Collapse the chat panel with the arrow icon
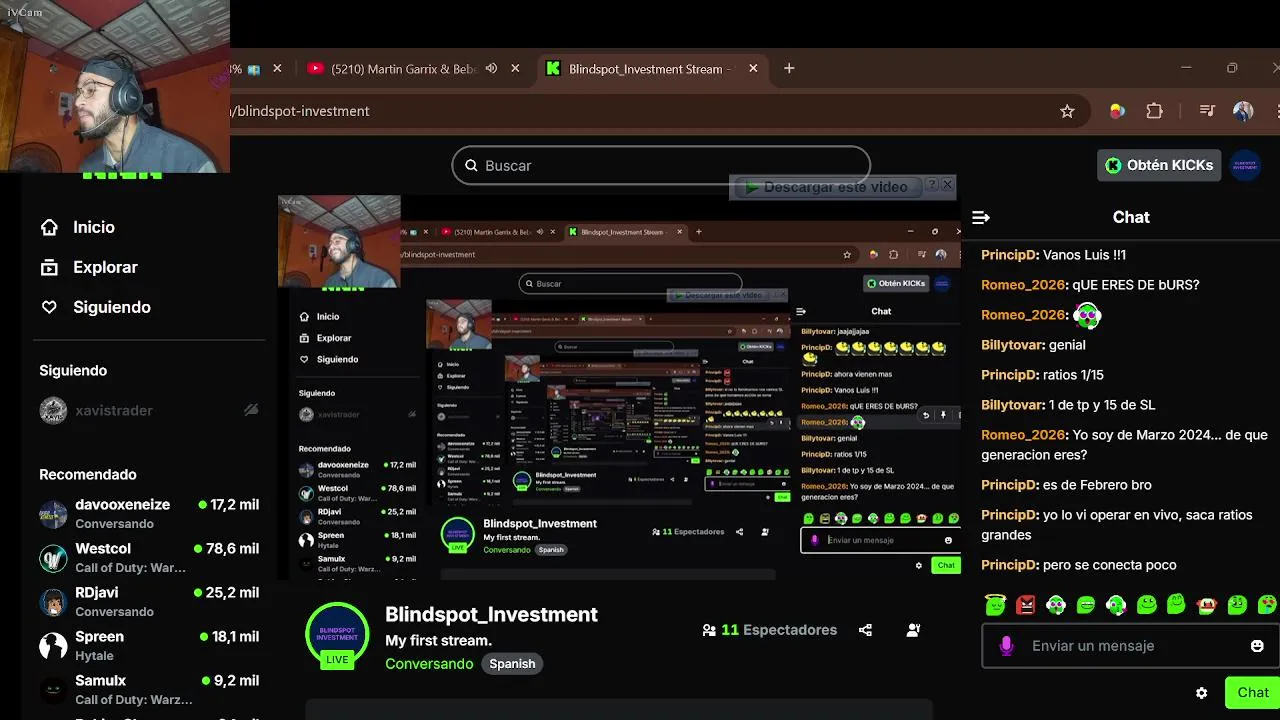The width and height of the screenshot is (1280, 720). point(981,217)
